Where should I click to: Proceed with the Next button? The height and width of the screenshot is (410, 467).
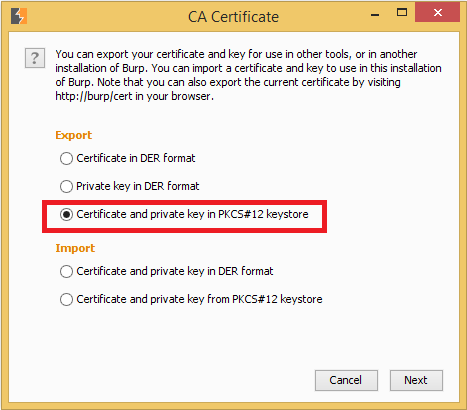pyautogui.click(x=416, y=380)
